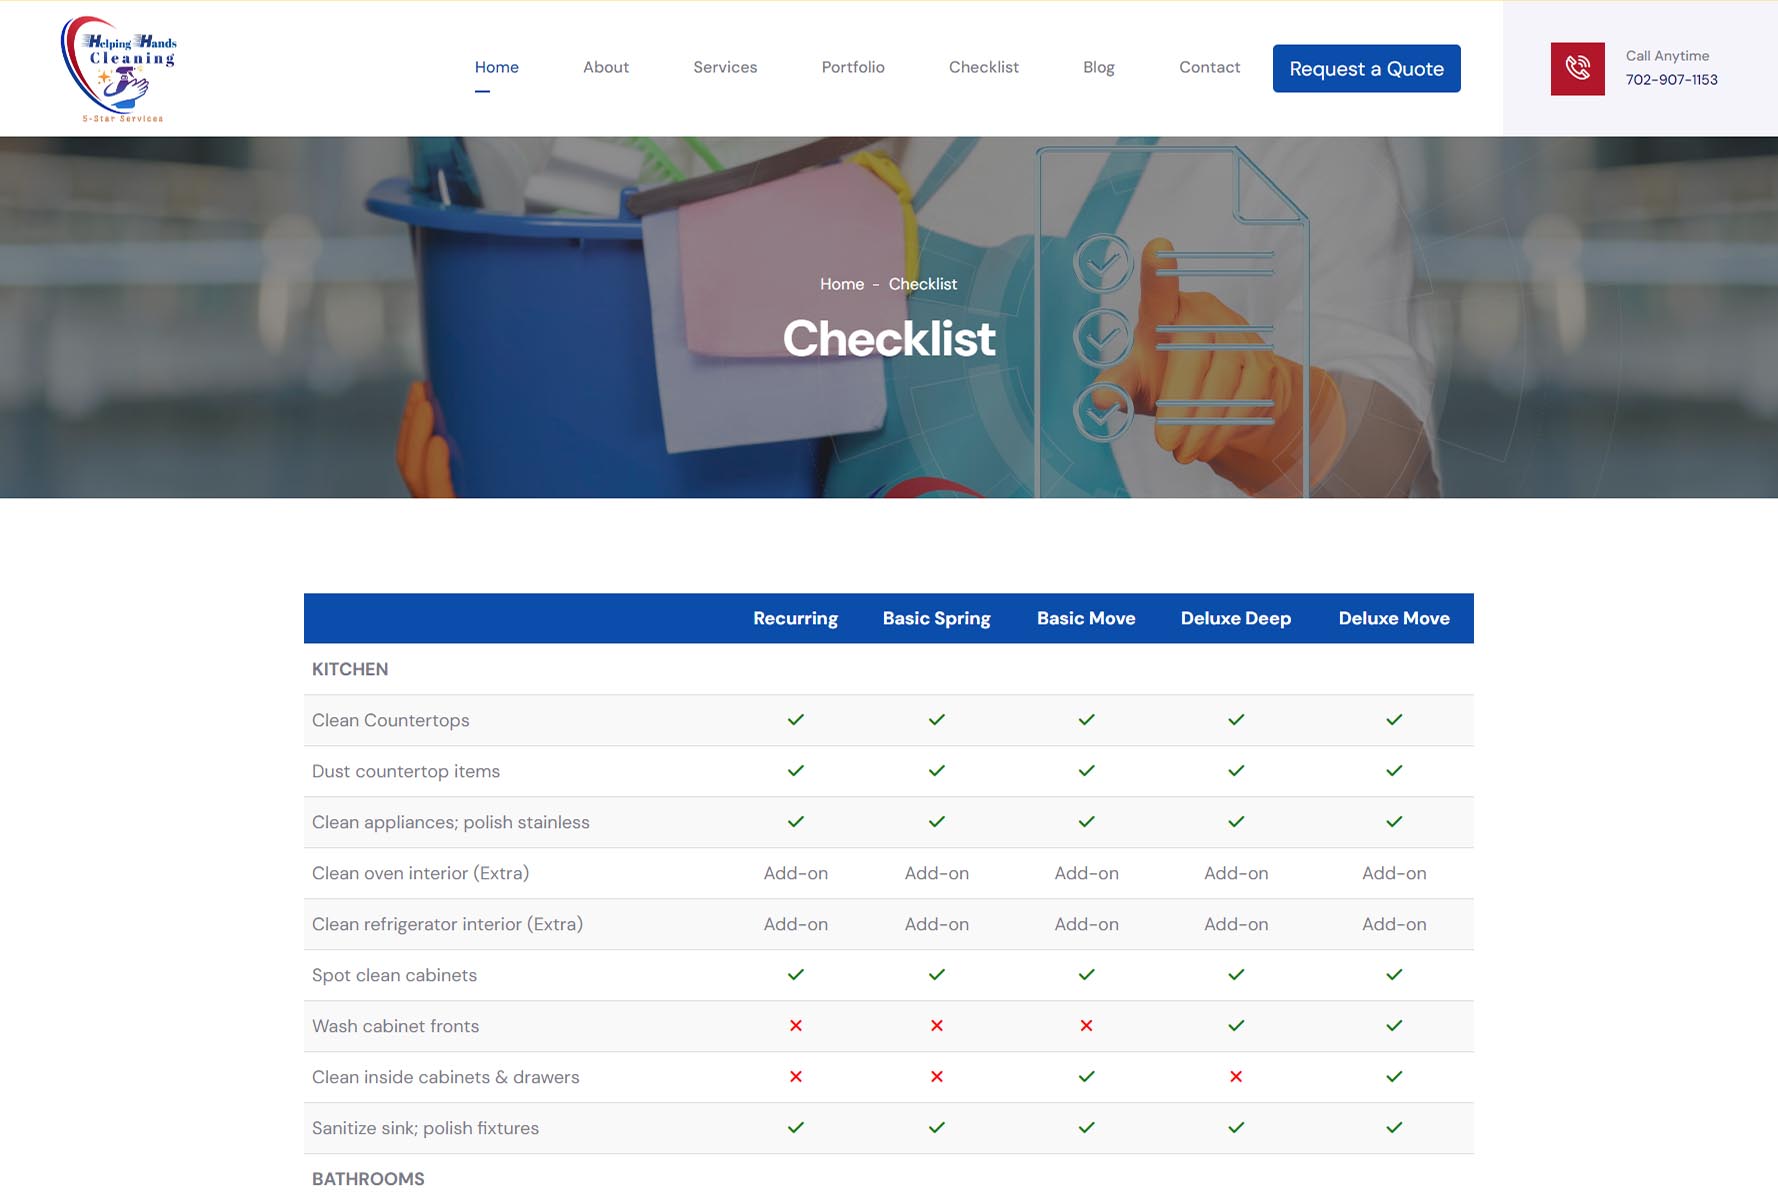Click the green checkmark for Clean Countertops Recurring
1778x1202 pixels.
795,719
